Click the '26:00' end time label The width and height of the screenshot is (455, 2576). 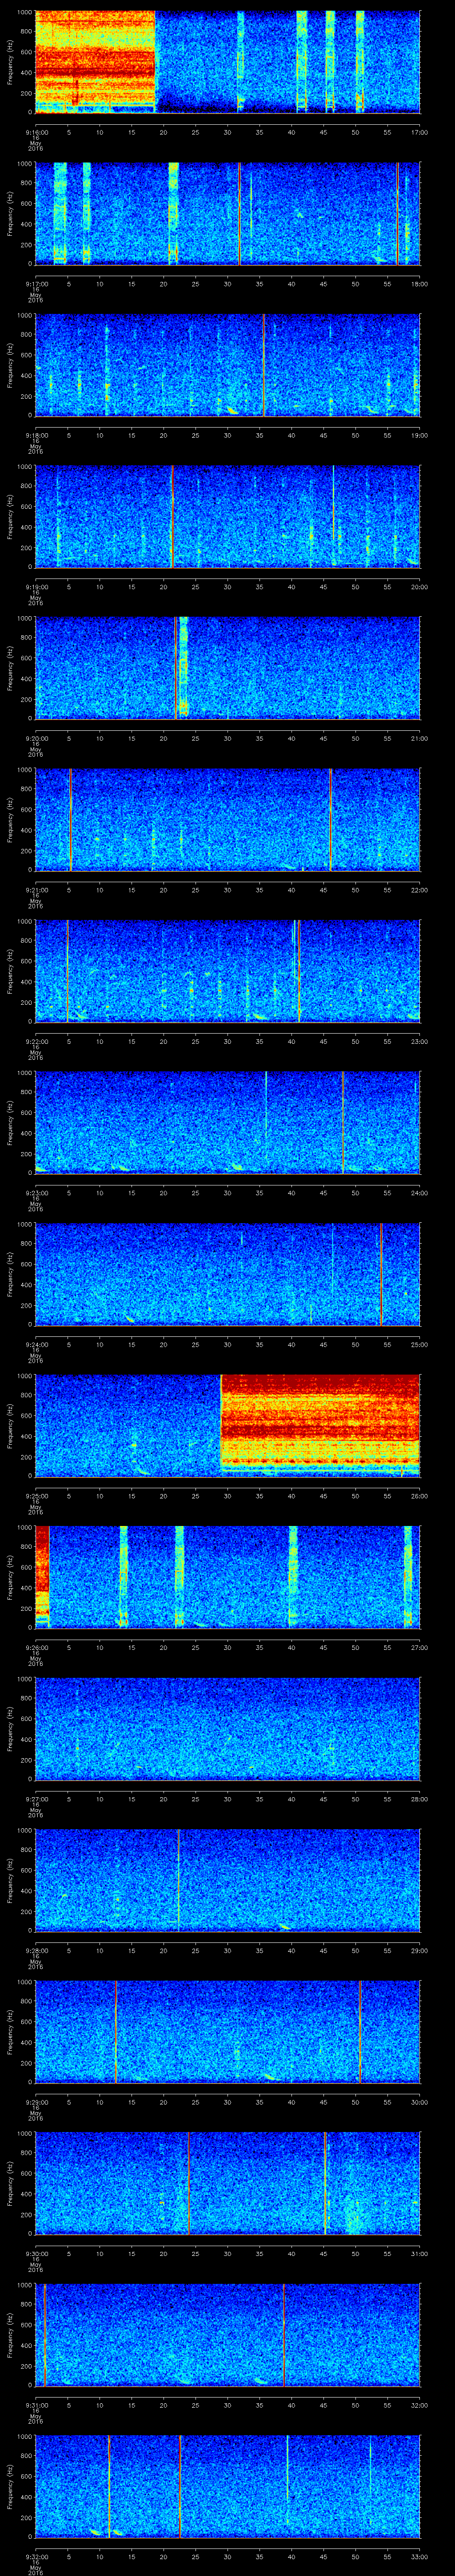point(419,1495)
